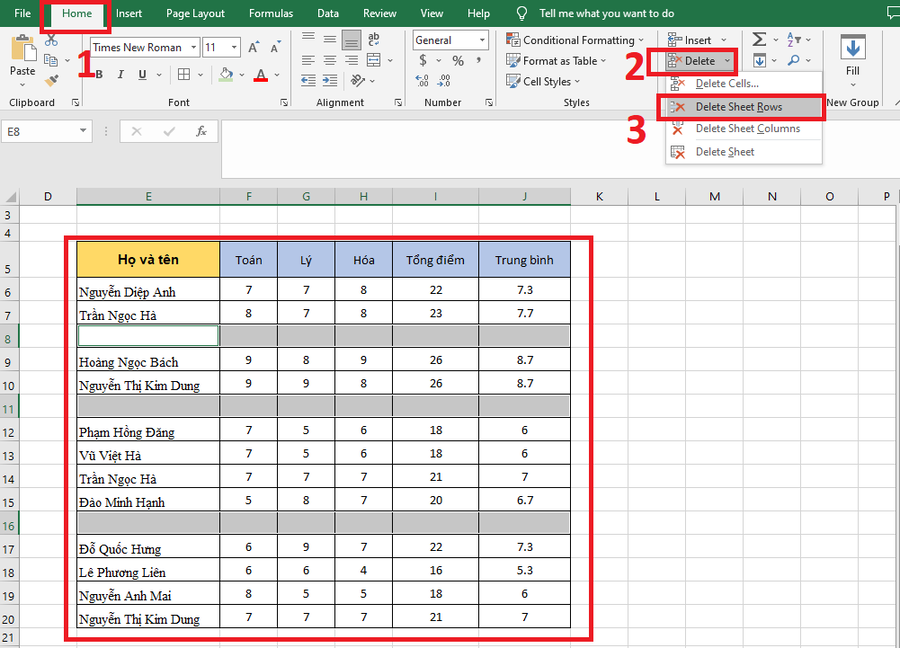900x648 pixels.
Task: Click the Insert Function fx icon
Action: 201,131
